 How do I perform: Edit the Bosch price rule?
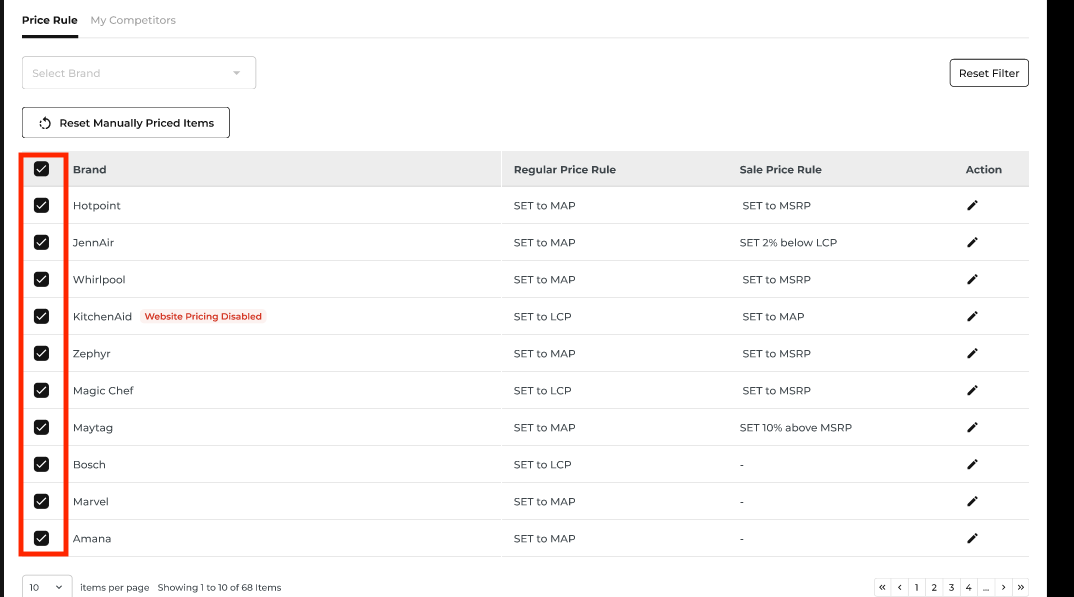[972, 464]
